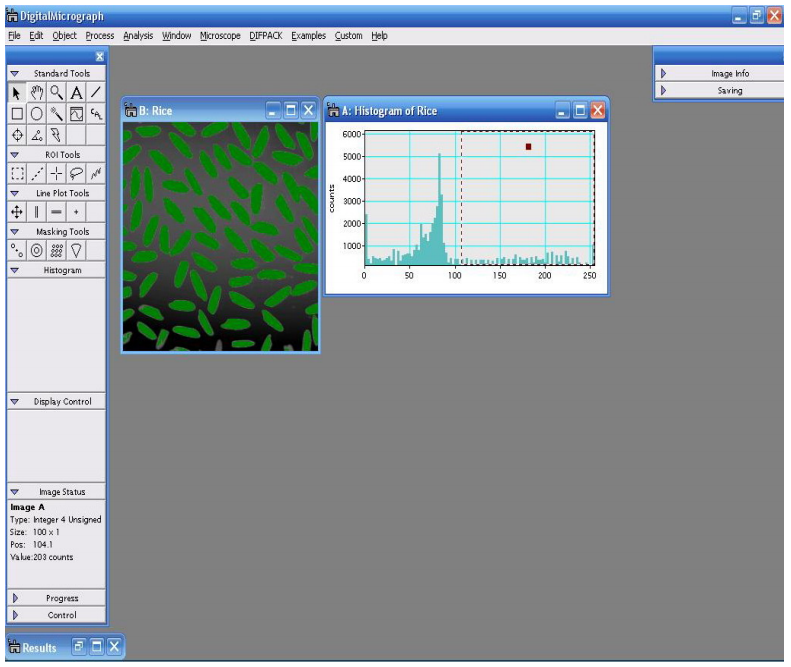The height and width of the screenshot is (667, 791).
Task: Open the Microscope menu
Action: pyautogui.click(x=220, y=36)
